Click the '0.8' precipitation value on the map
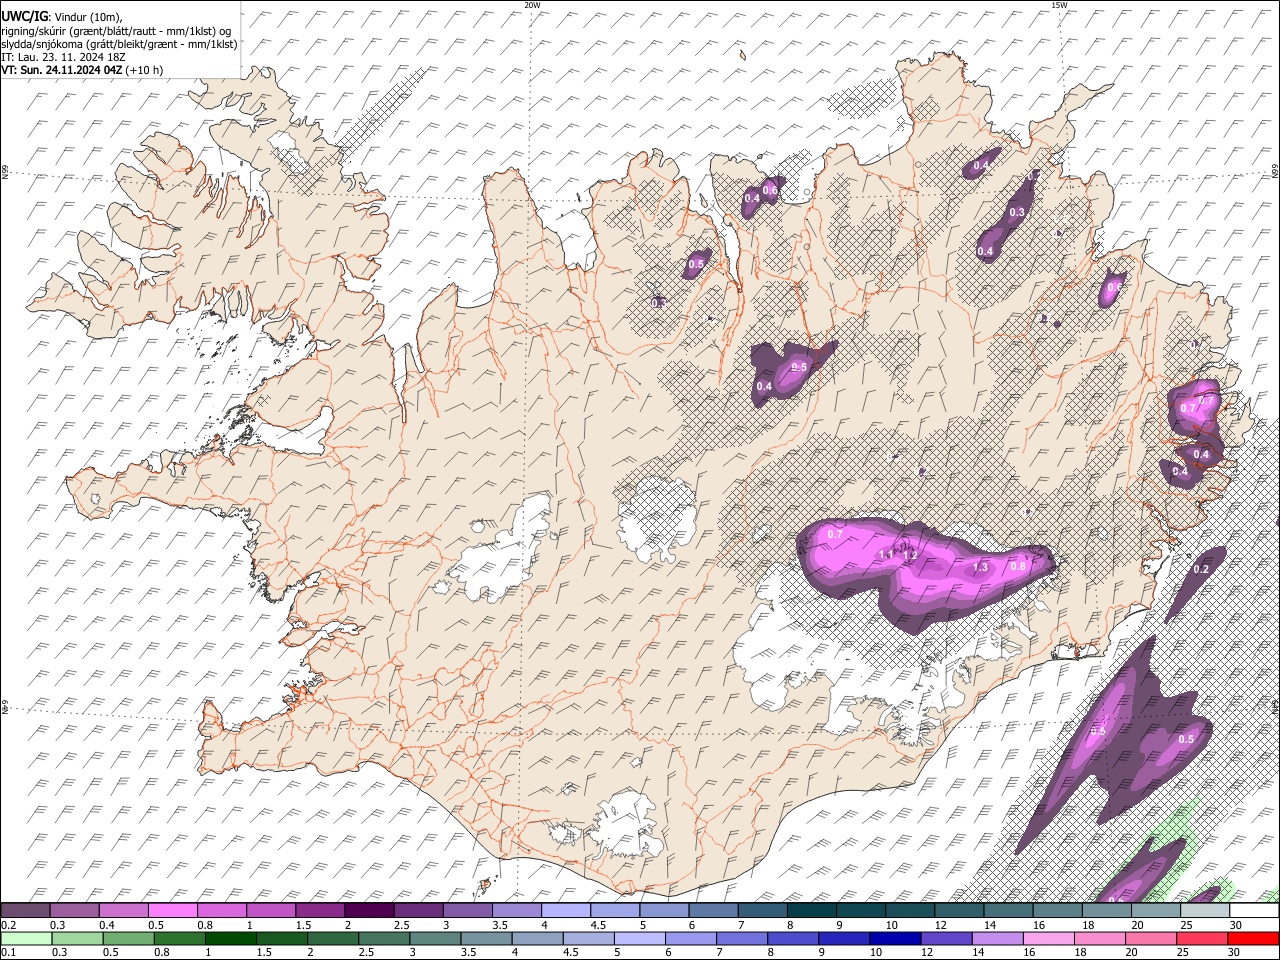The height and width of the screenshot is (960, 1280). tap(1018, 566)
